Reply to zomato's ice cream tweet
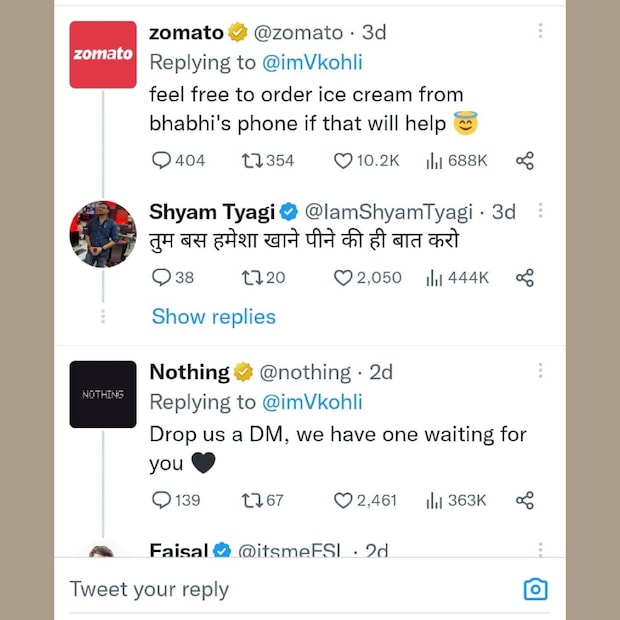 (x=162, y=160)
